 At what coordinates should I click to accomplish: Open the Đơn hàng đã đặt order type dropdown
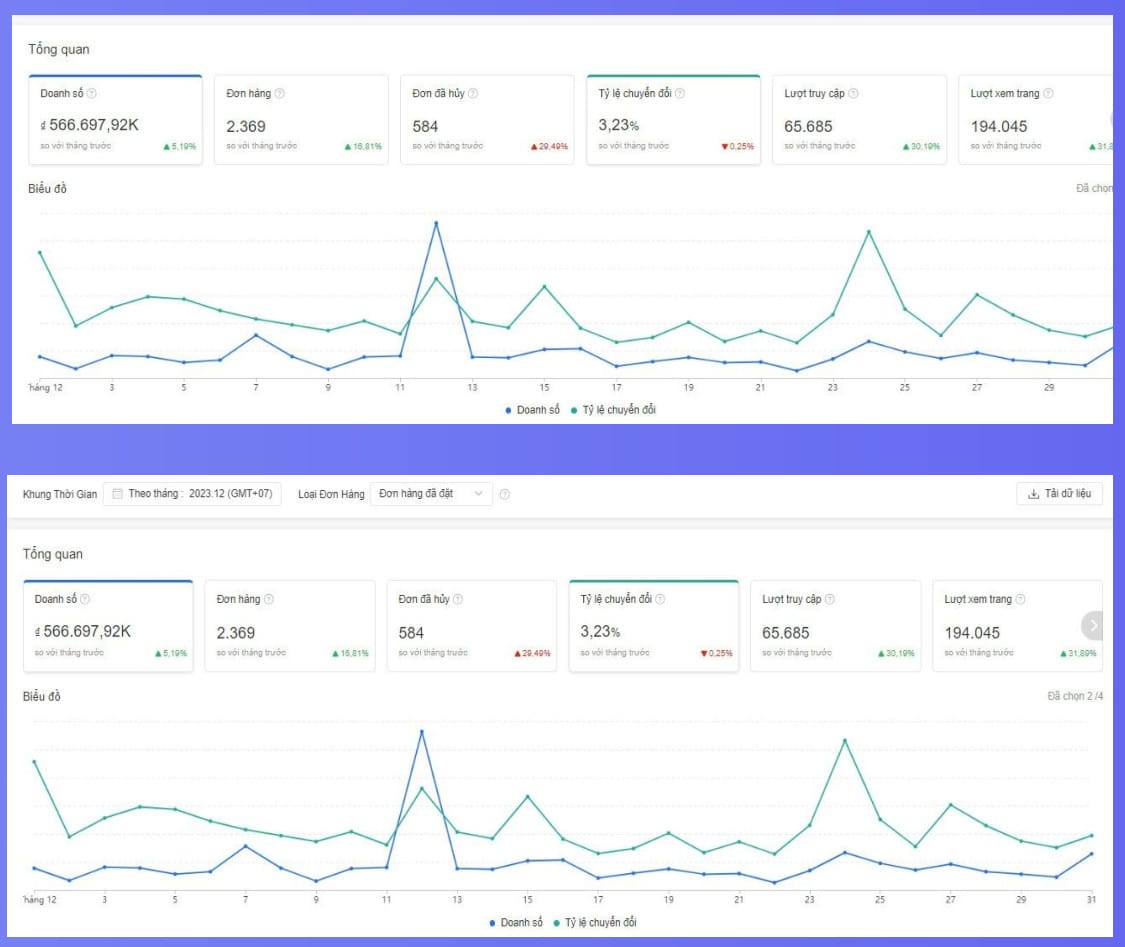click(431, 494)
